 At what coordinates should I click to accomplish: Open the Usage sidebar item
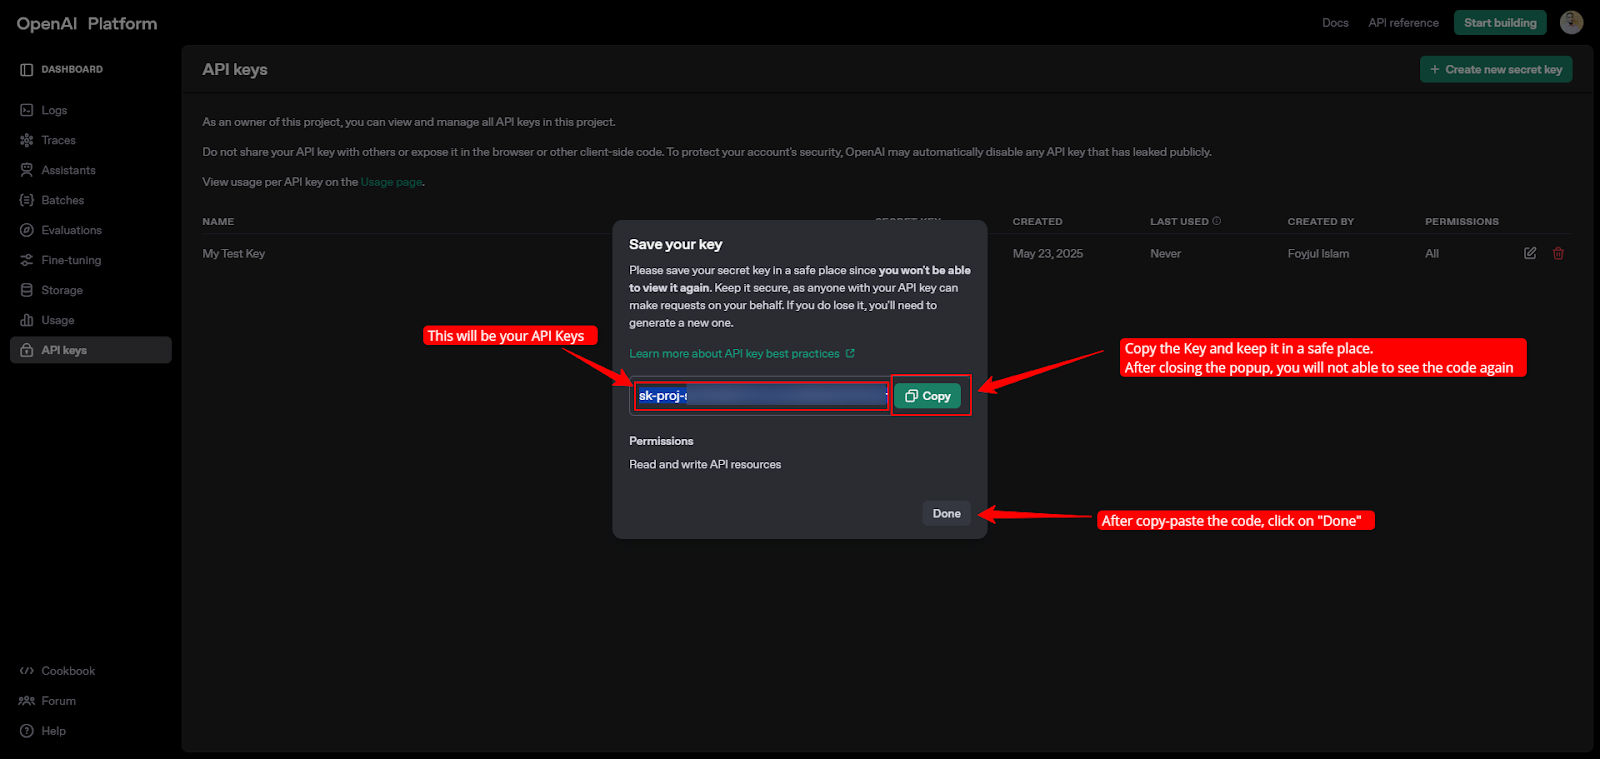pos(57,320)
